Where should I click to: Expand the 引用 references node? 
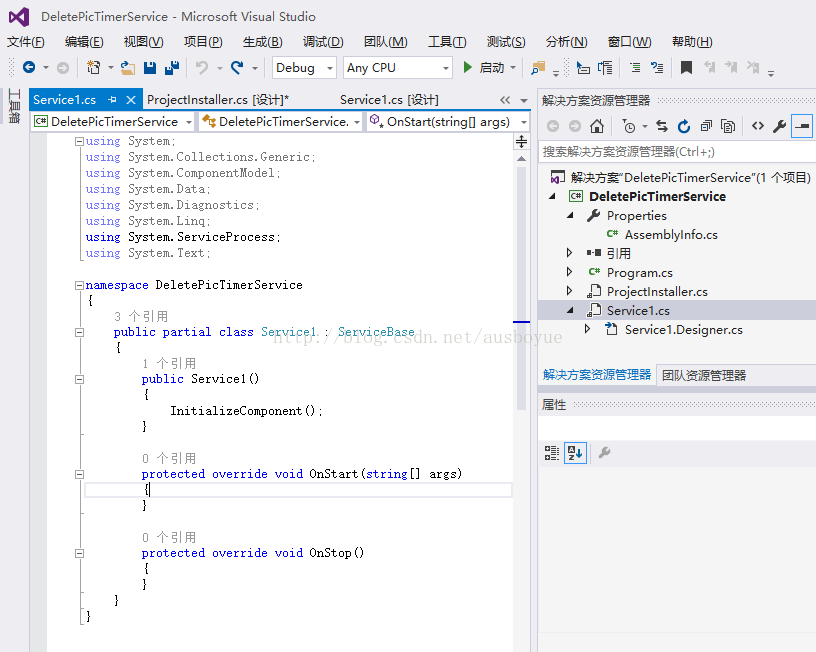click(x=569, y=253)
